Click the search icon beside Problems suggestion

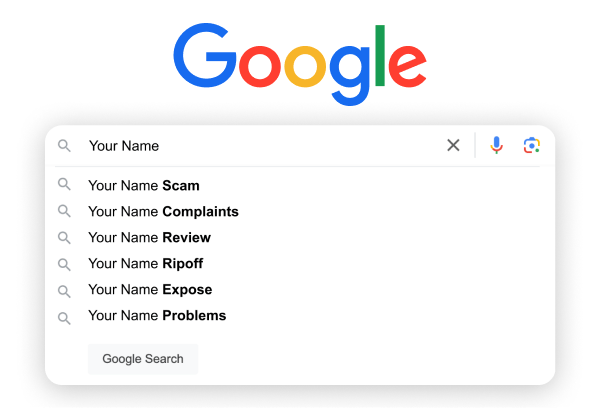(64, 317)
